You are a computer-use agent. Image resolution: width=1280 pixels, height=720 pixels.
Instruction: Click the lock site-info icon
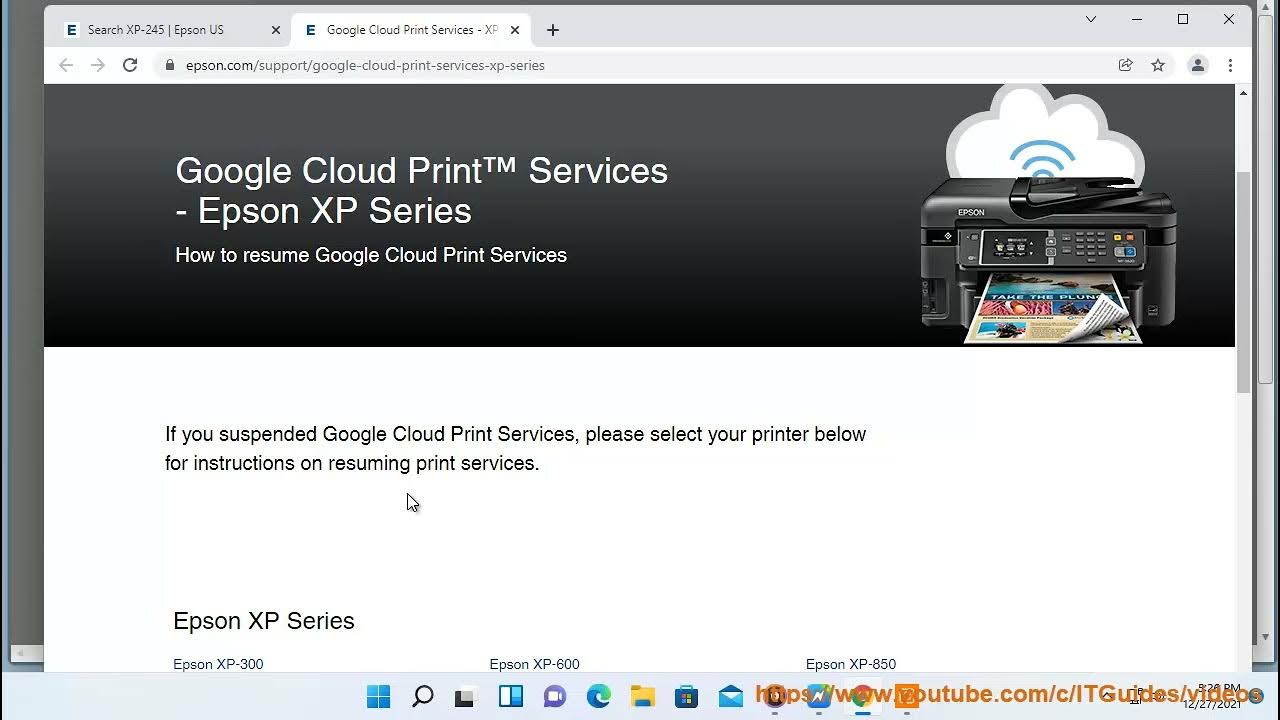click(x=170, y=65)
